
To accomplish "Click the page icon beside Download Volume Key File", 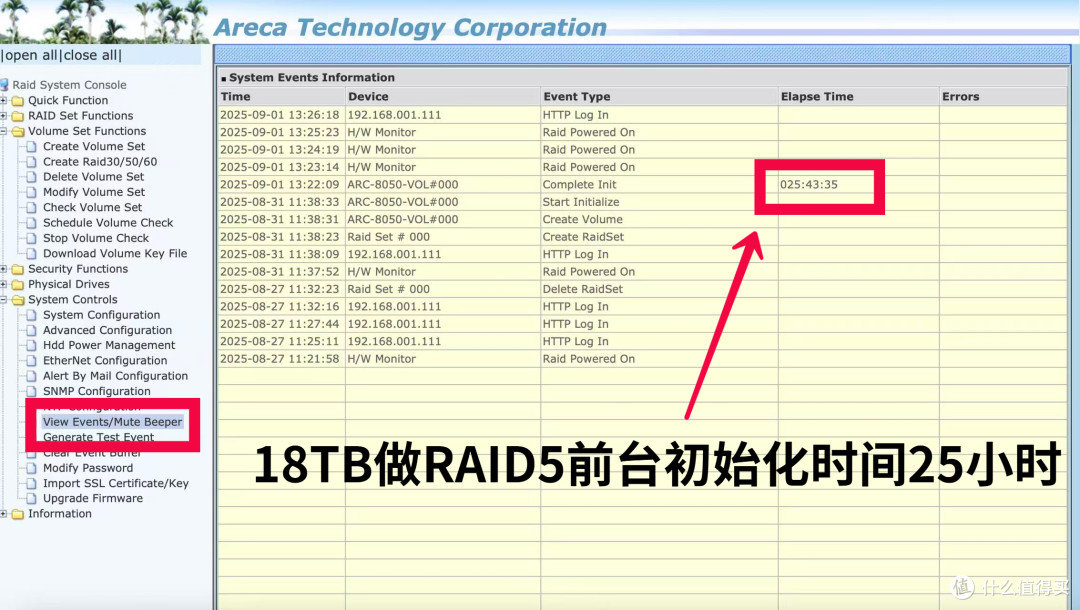I will 31,253.
